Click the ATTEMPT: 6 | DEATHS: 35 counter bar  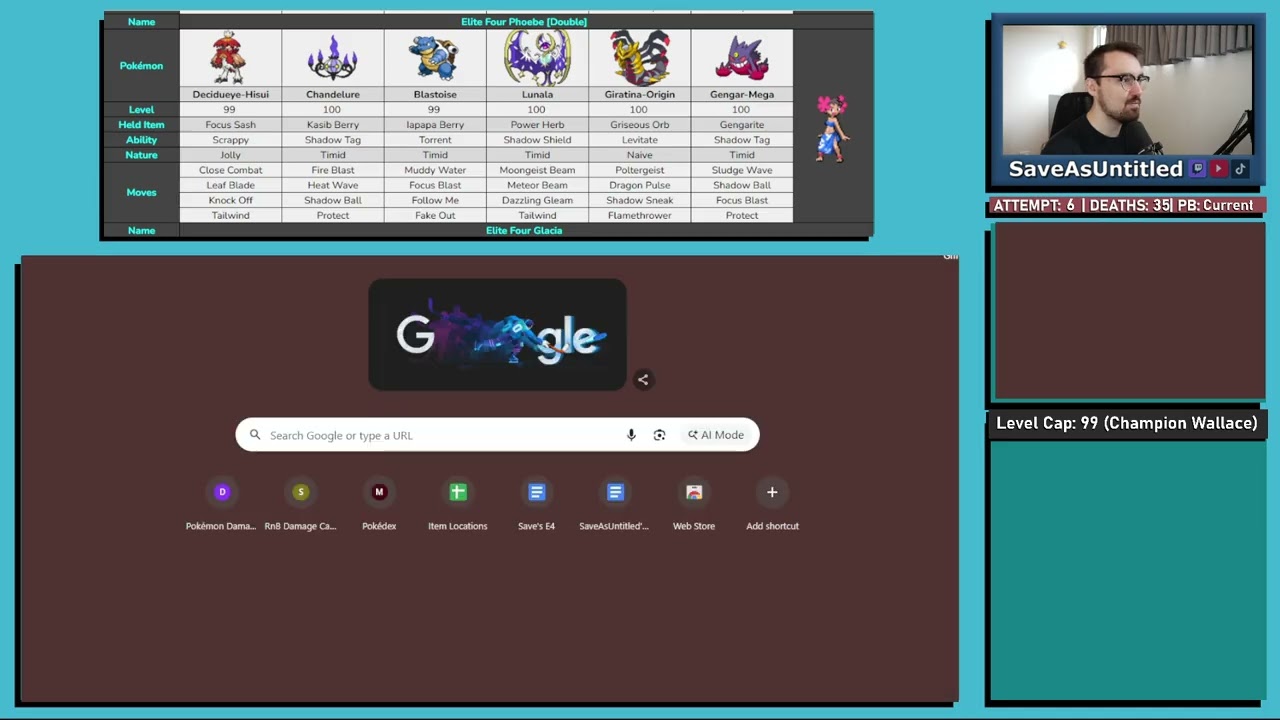coord(1127,205)
